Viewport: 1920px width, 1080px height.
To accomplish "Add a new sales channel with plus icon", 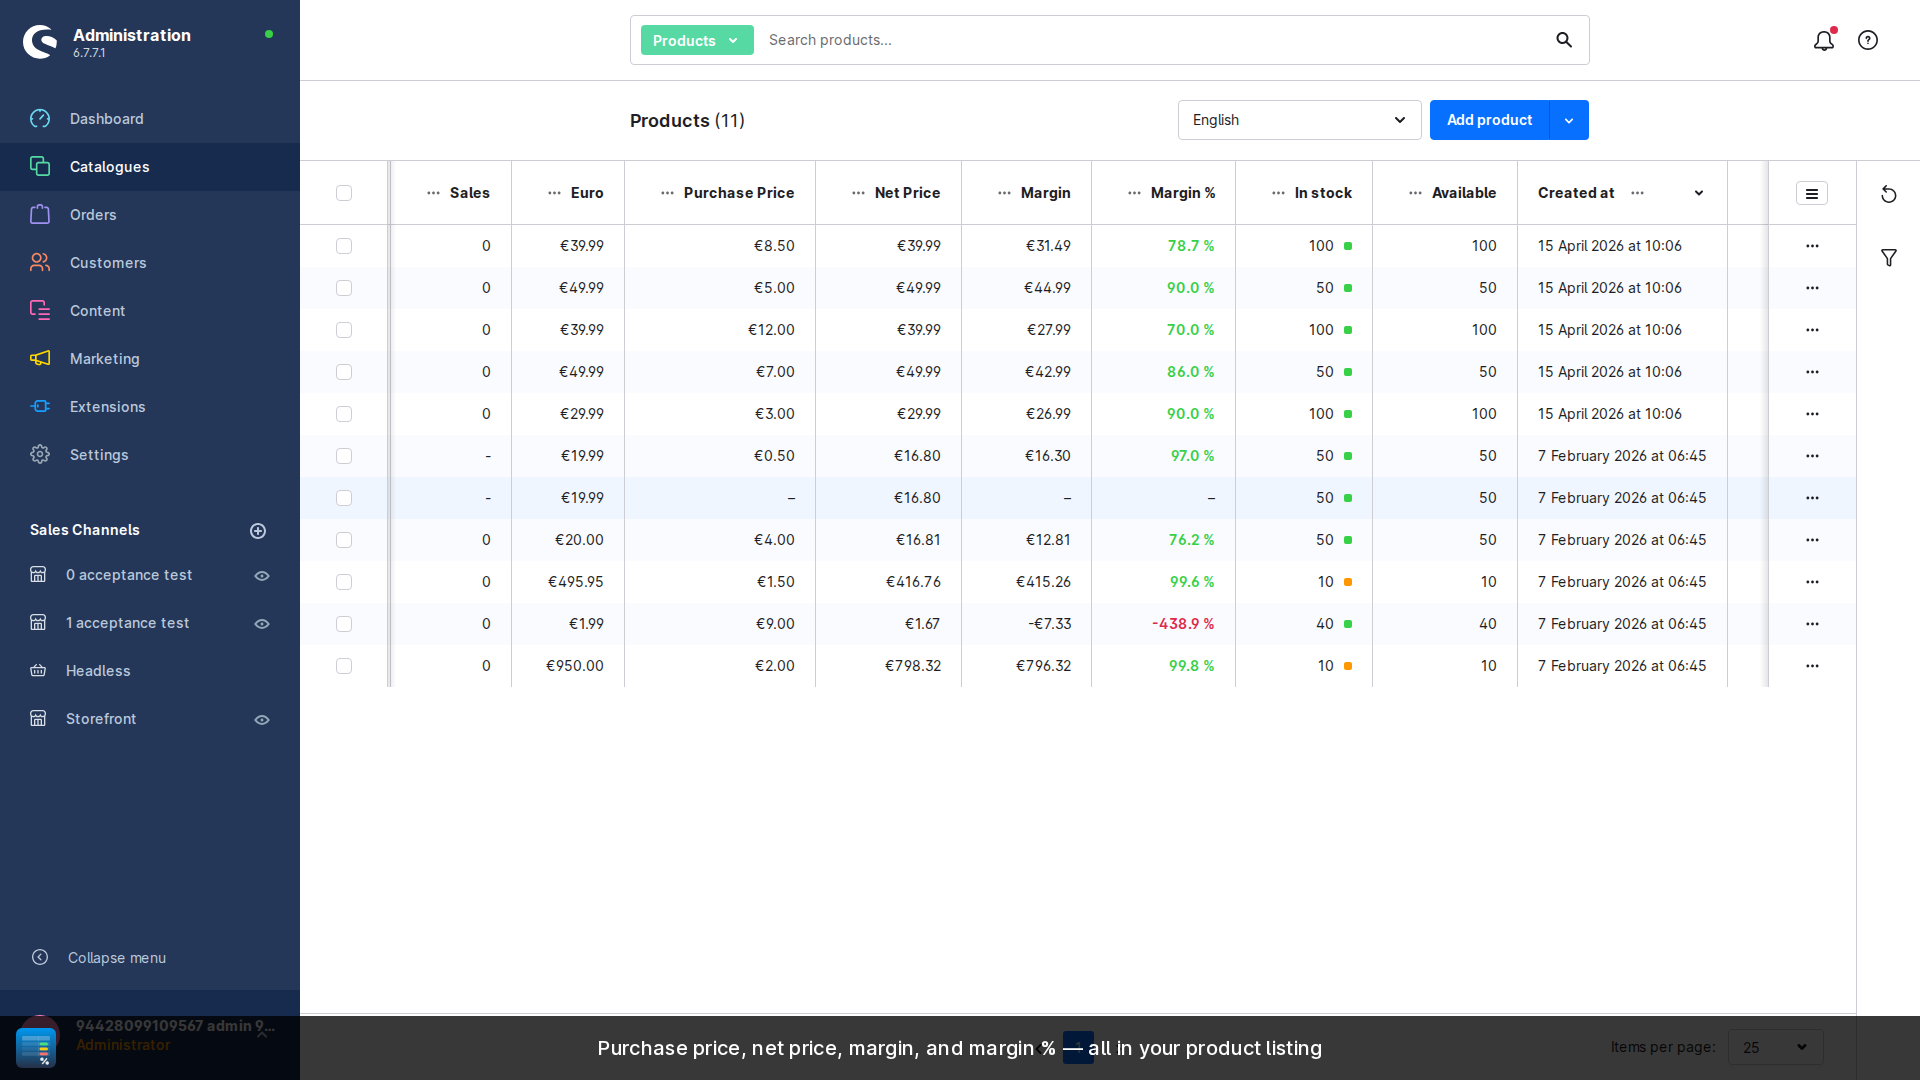I will click(x=258, y=531).
